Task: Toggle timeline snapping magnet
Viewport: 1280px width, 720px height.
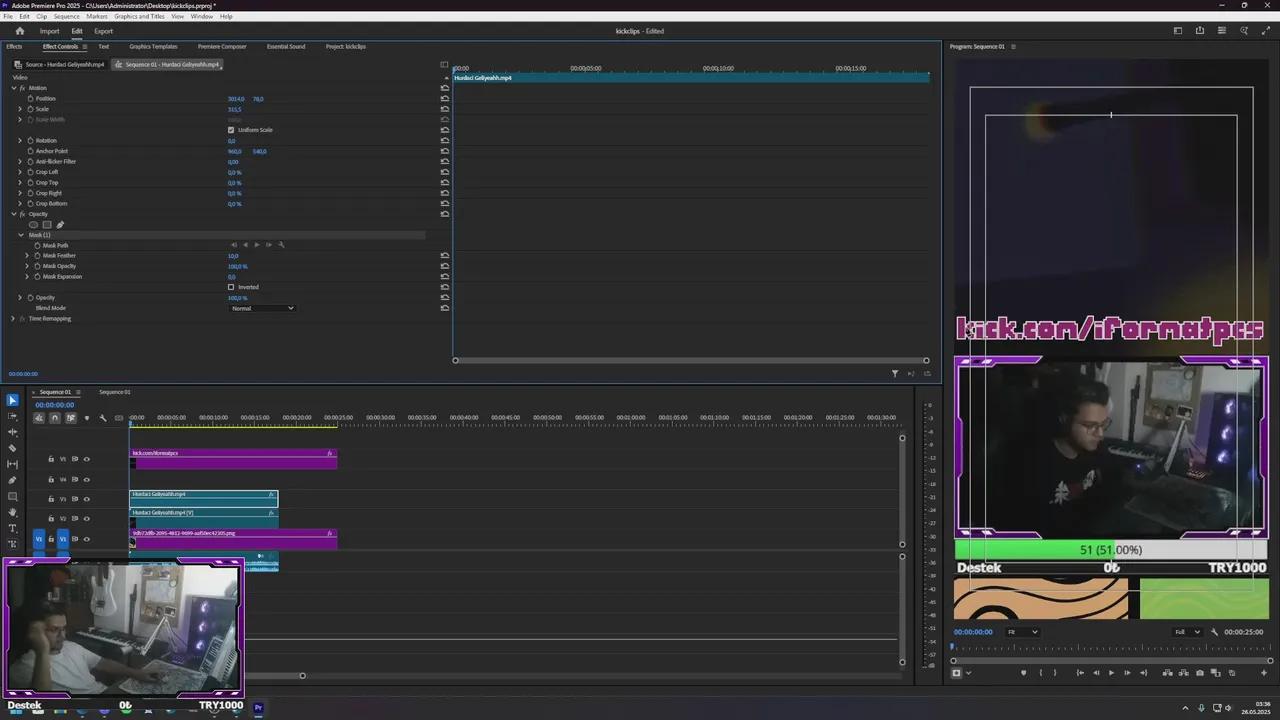Action: coord(55,418)
